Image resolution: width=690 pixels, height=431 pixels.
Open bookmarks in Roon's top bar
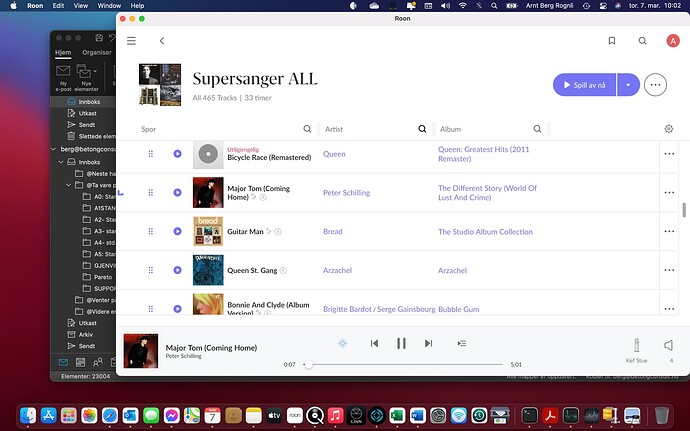click(x=612, y=41)
